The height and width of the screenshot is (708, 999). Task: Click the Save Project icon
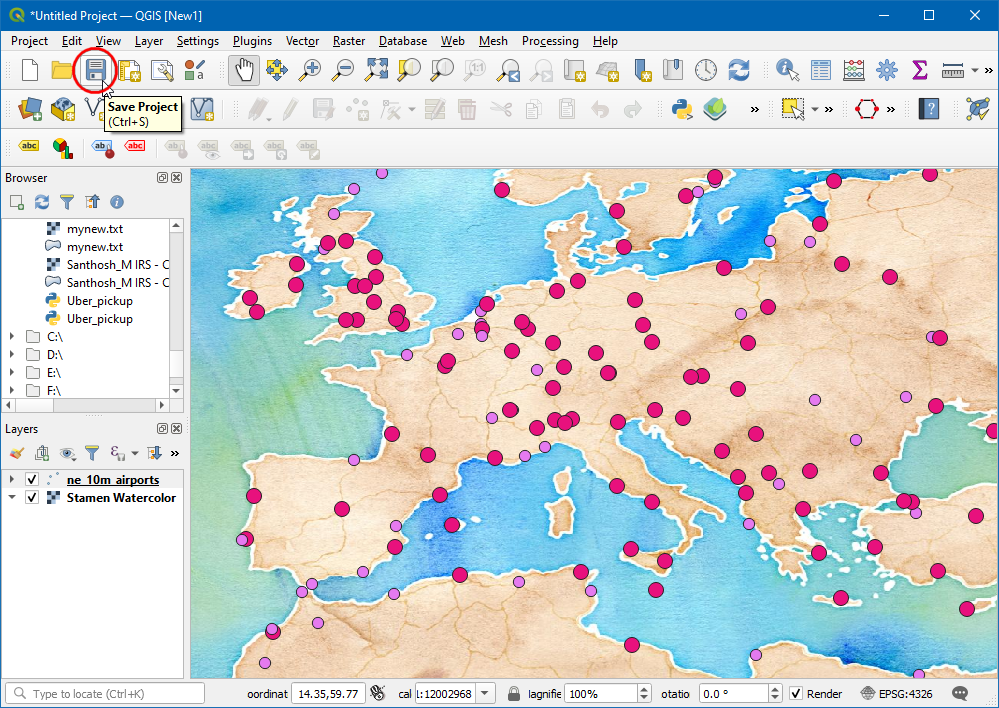click(96, 70)
